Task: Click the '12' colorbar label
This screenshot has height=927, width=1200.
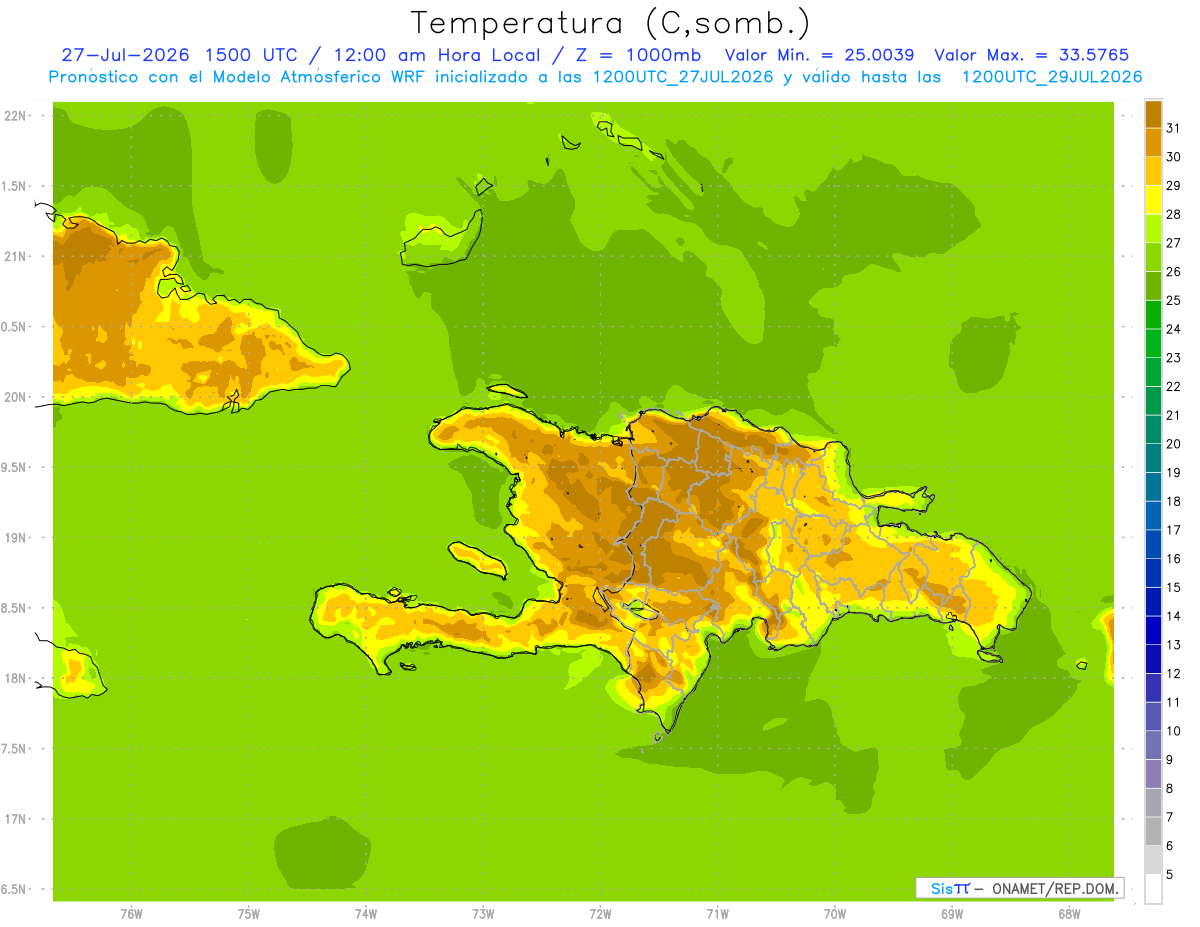Action: pos(1174,673)
